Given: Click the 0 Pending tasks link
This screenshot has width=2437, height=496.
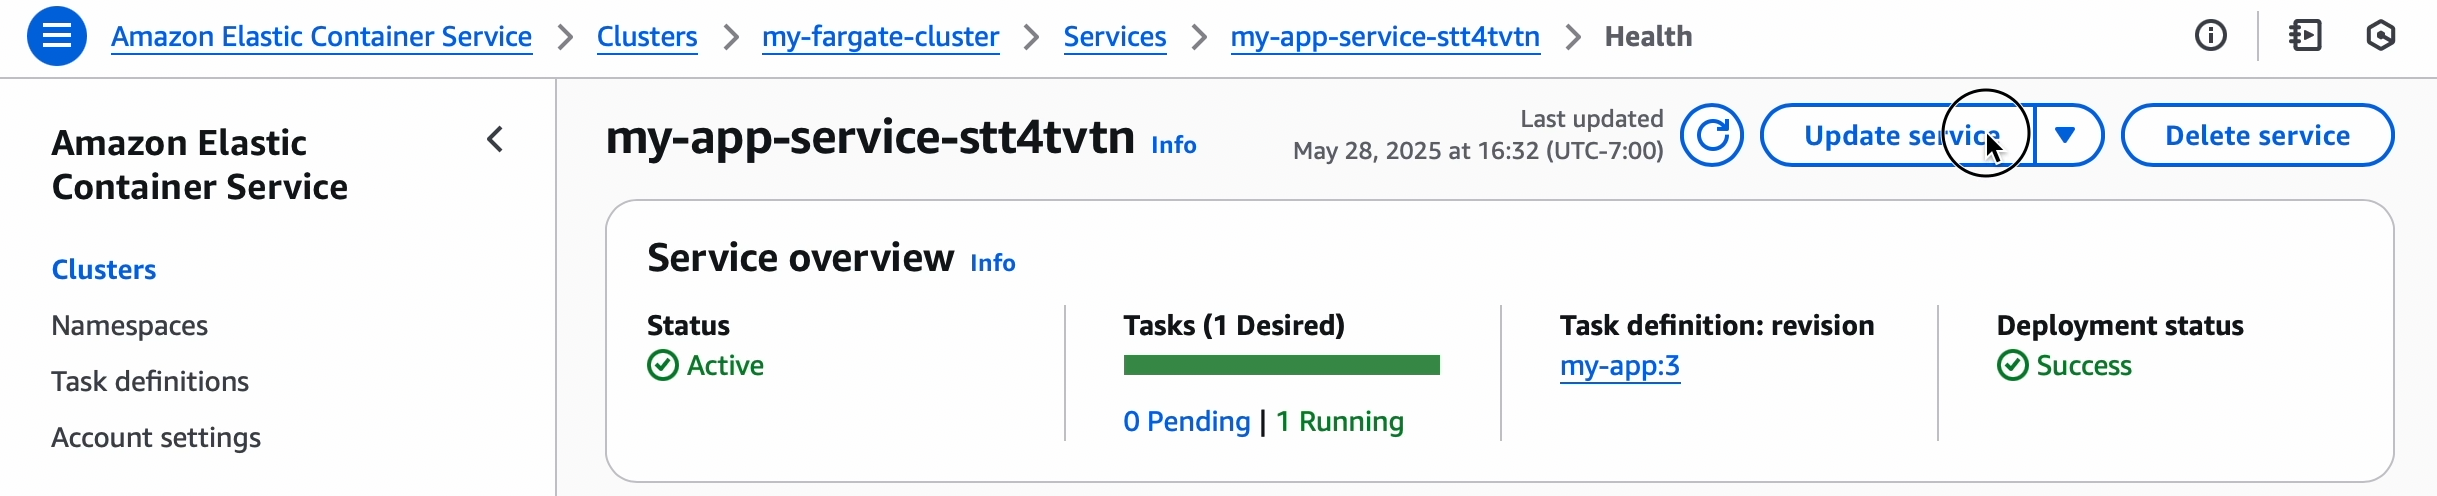Looking at the screenshot, I should coord(1187,422).
